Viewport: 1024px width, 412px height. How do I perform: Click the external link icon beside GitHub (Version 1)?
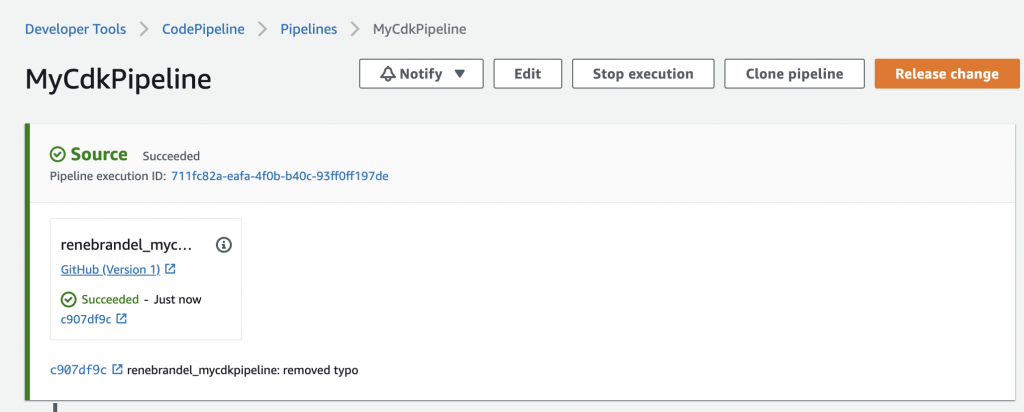(x=170, y=269)
